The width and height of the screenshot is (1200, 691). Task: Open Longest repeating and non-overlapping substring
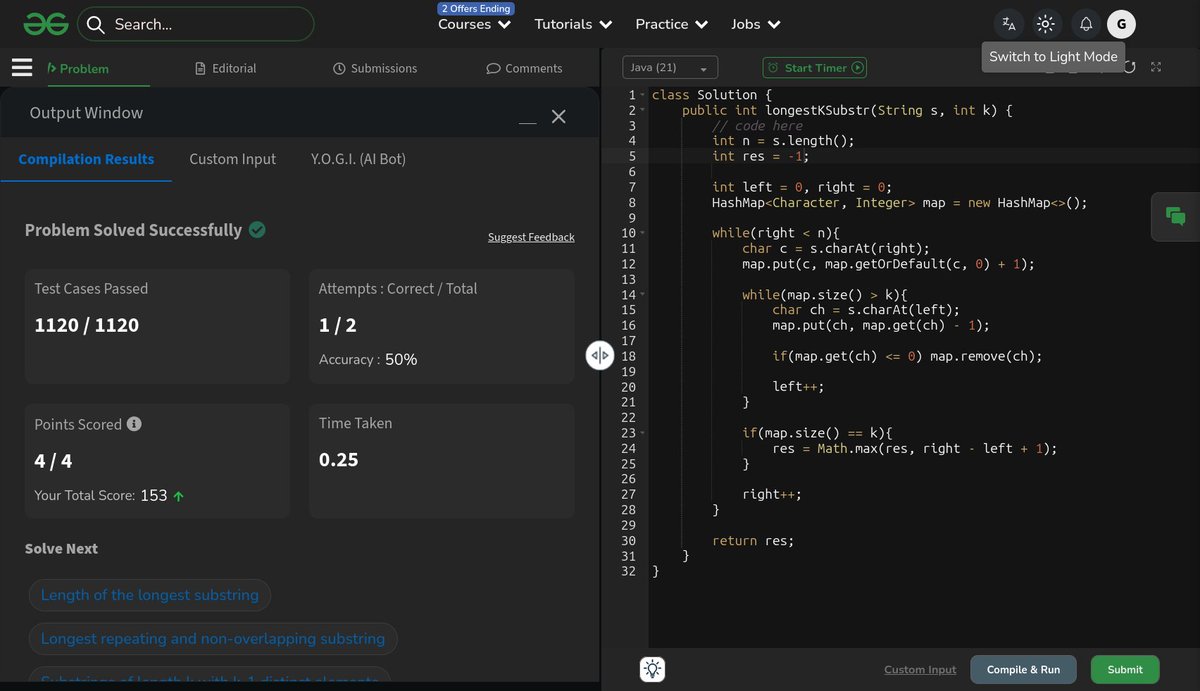click(x=213, y=639)
